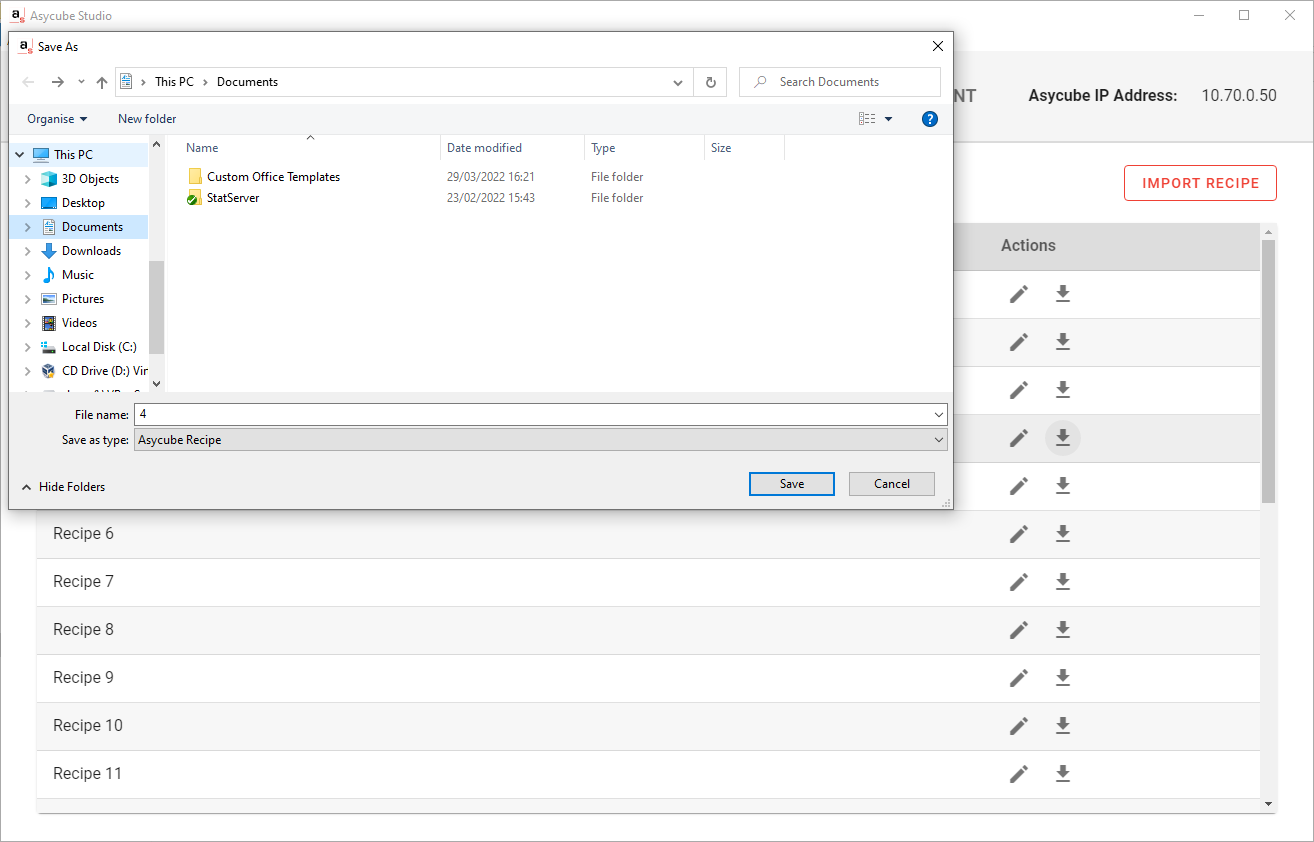Open the view options dropdown arrow

click(888, 119)
